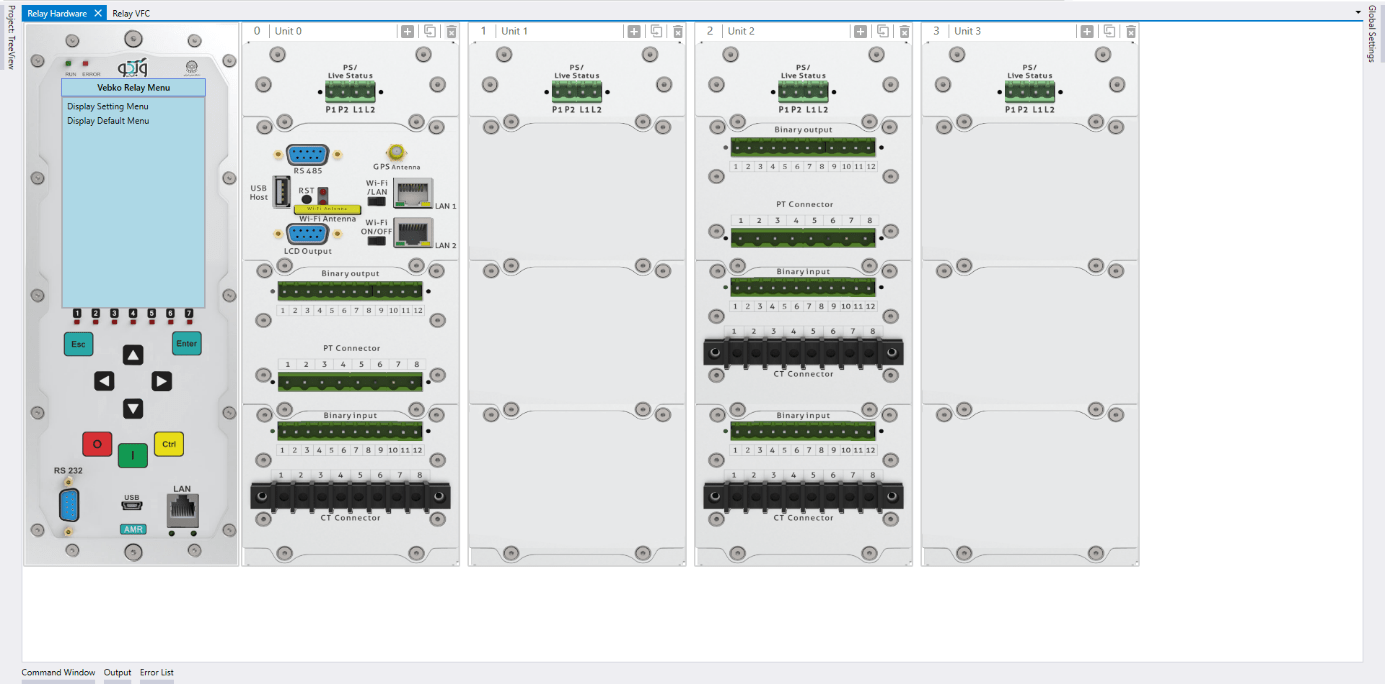
Task: Click the front panel LAN port
Action: (182, 510)
